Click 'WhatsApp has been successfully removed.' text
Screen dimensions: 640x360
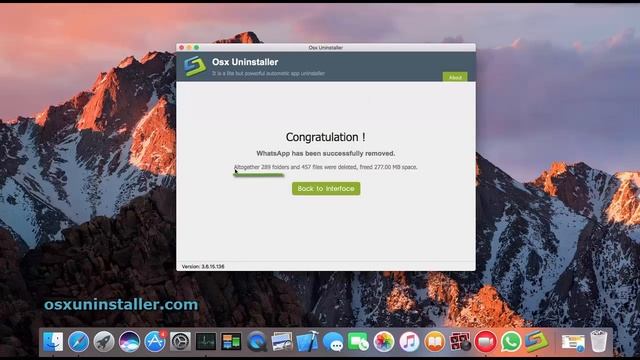pyautogui.click(x=326, y=153)
